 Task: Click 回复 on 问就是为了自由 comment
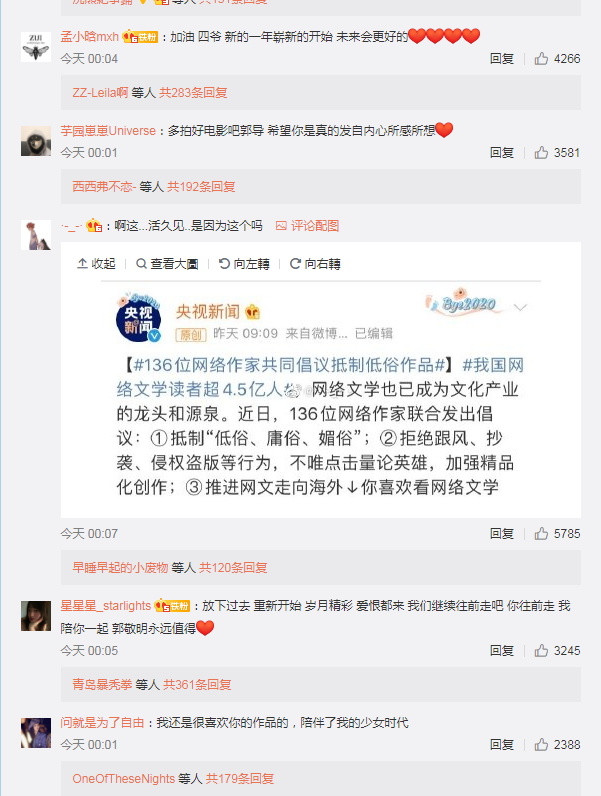[x=502, y=745]
